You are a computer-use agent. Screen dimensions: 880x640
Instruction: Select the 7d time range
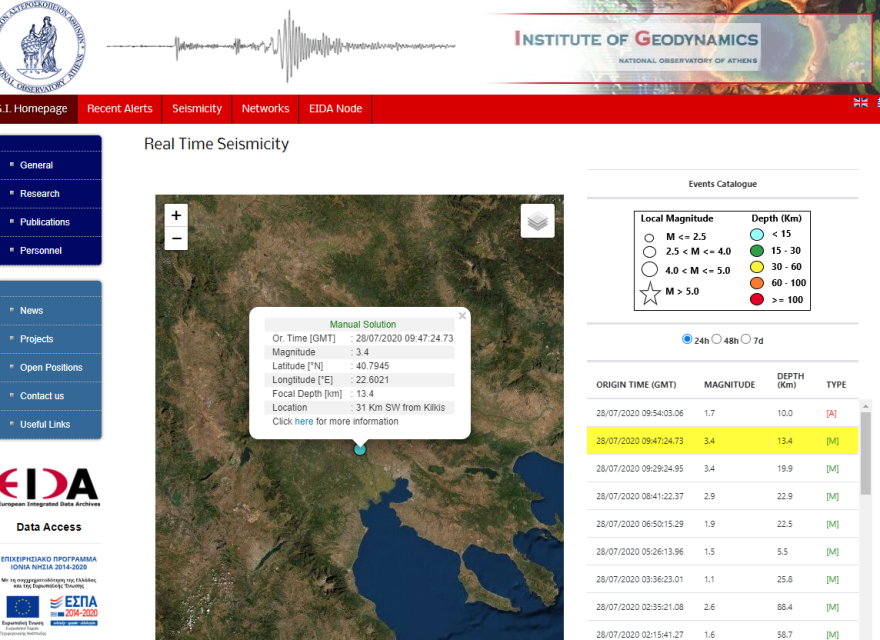744,339
